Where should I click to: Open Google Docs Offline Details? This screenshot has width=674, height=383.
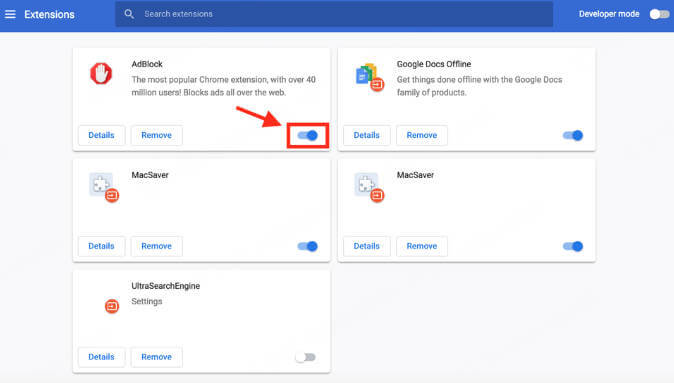[x=367, y=135]
